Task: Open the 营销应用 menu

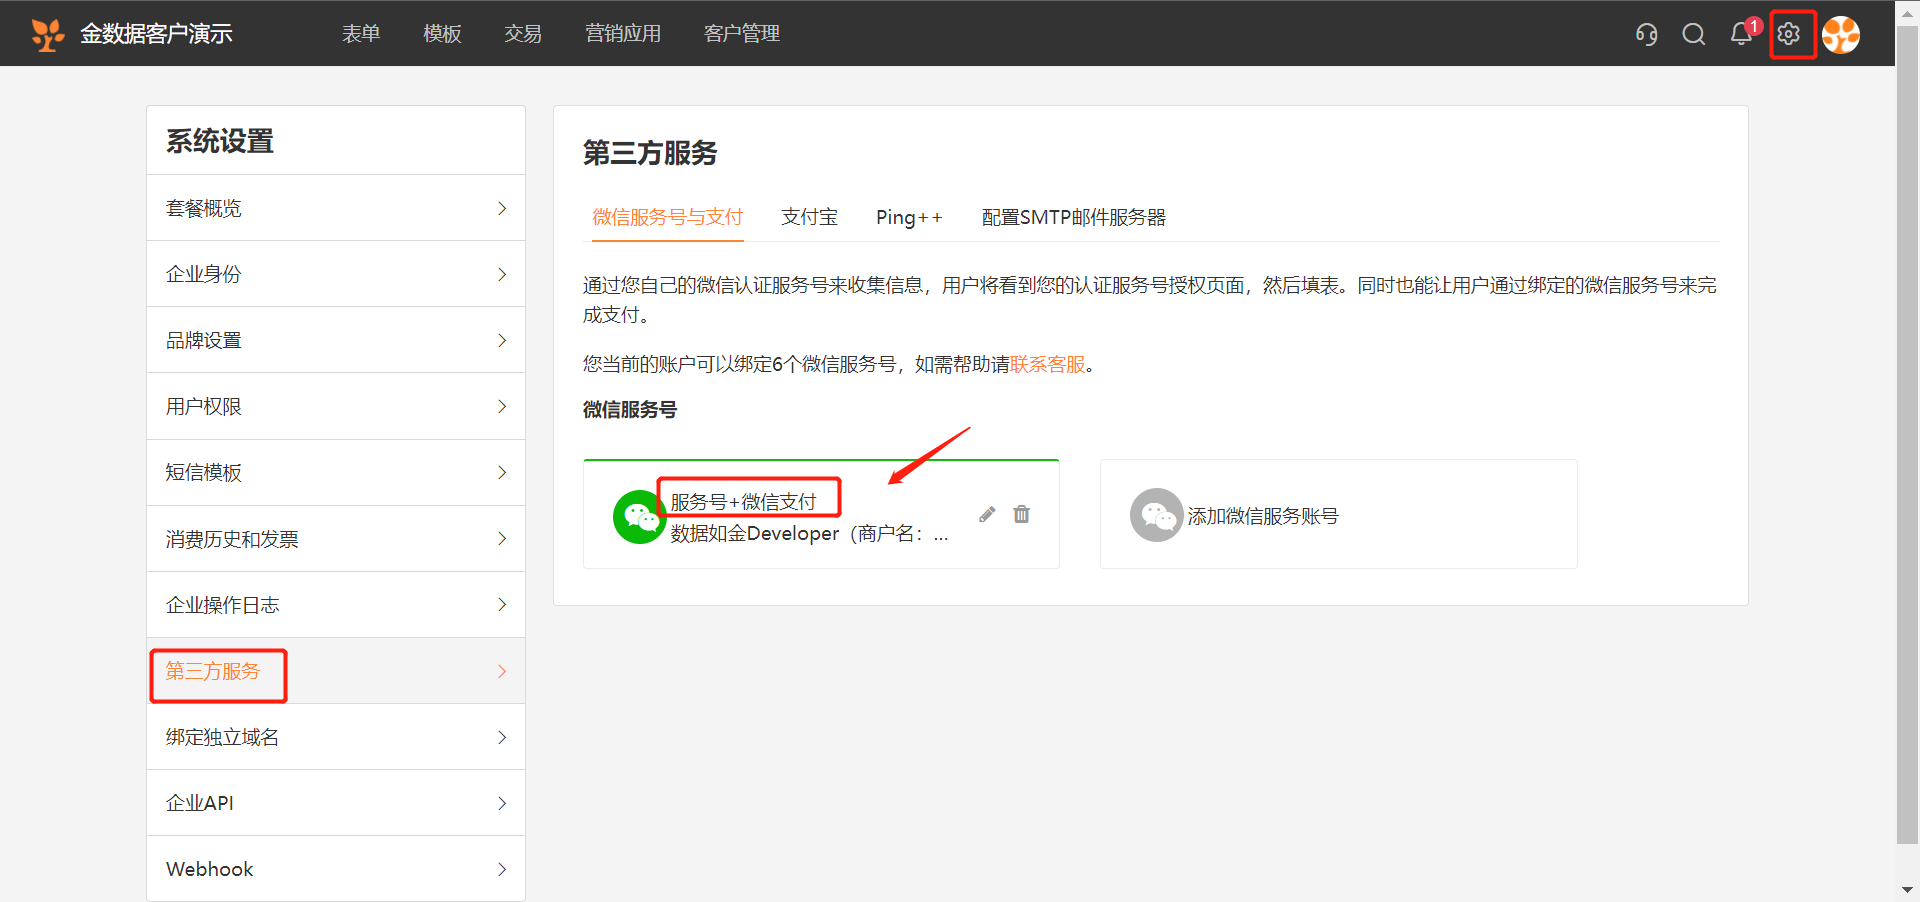Action: pyautogui.click(x=623, y=34)
